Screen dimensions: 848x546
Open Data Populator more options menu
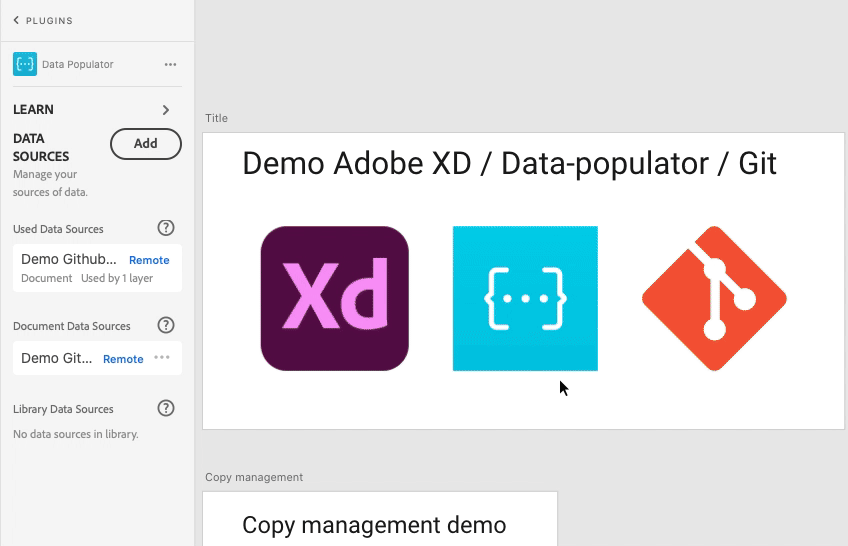170,64
